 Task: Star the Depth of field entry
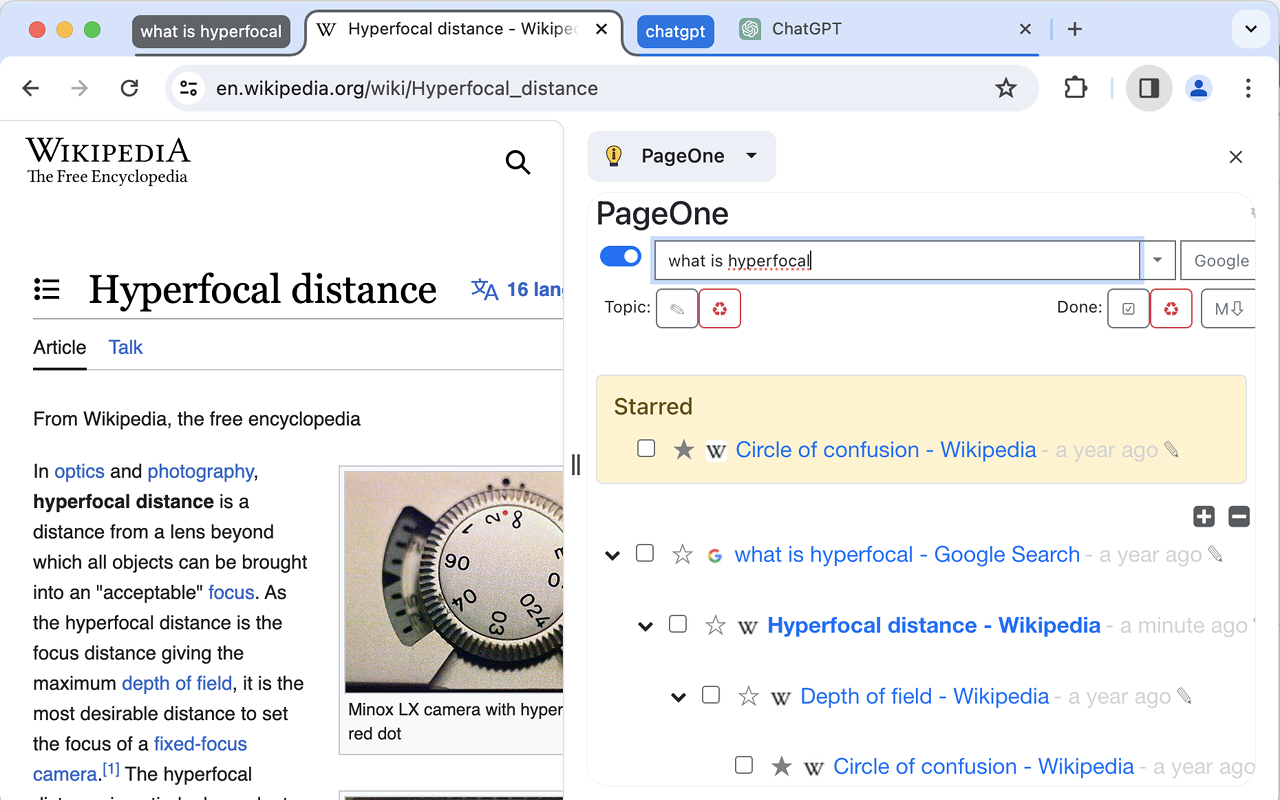point(748,696)
